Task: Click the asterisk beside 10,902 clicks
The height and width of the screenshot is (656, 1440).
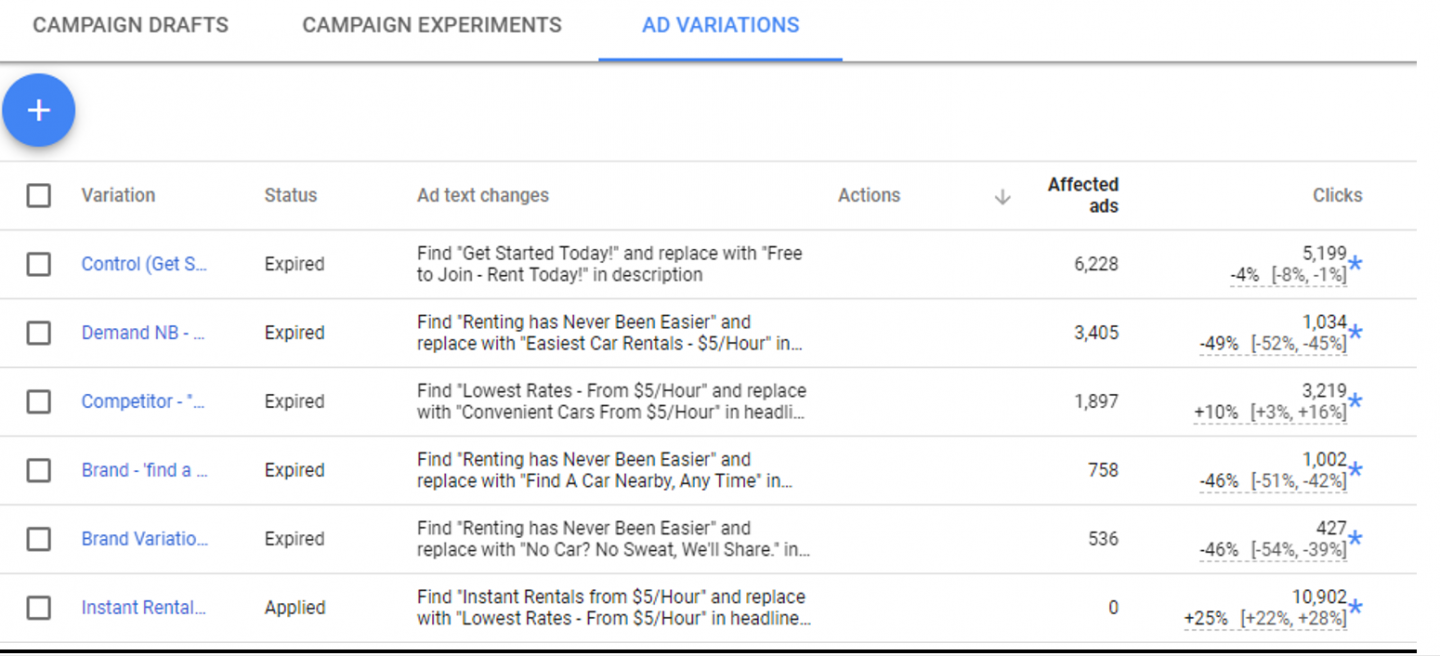Action: click(x=1355, y=608)
